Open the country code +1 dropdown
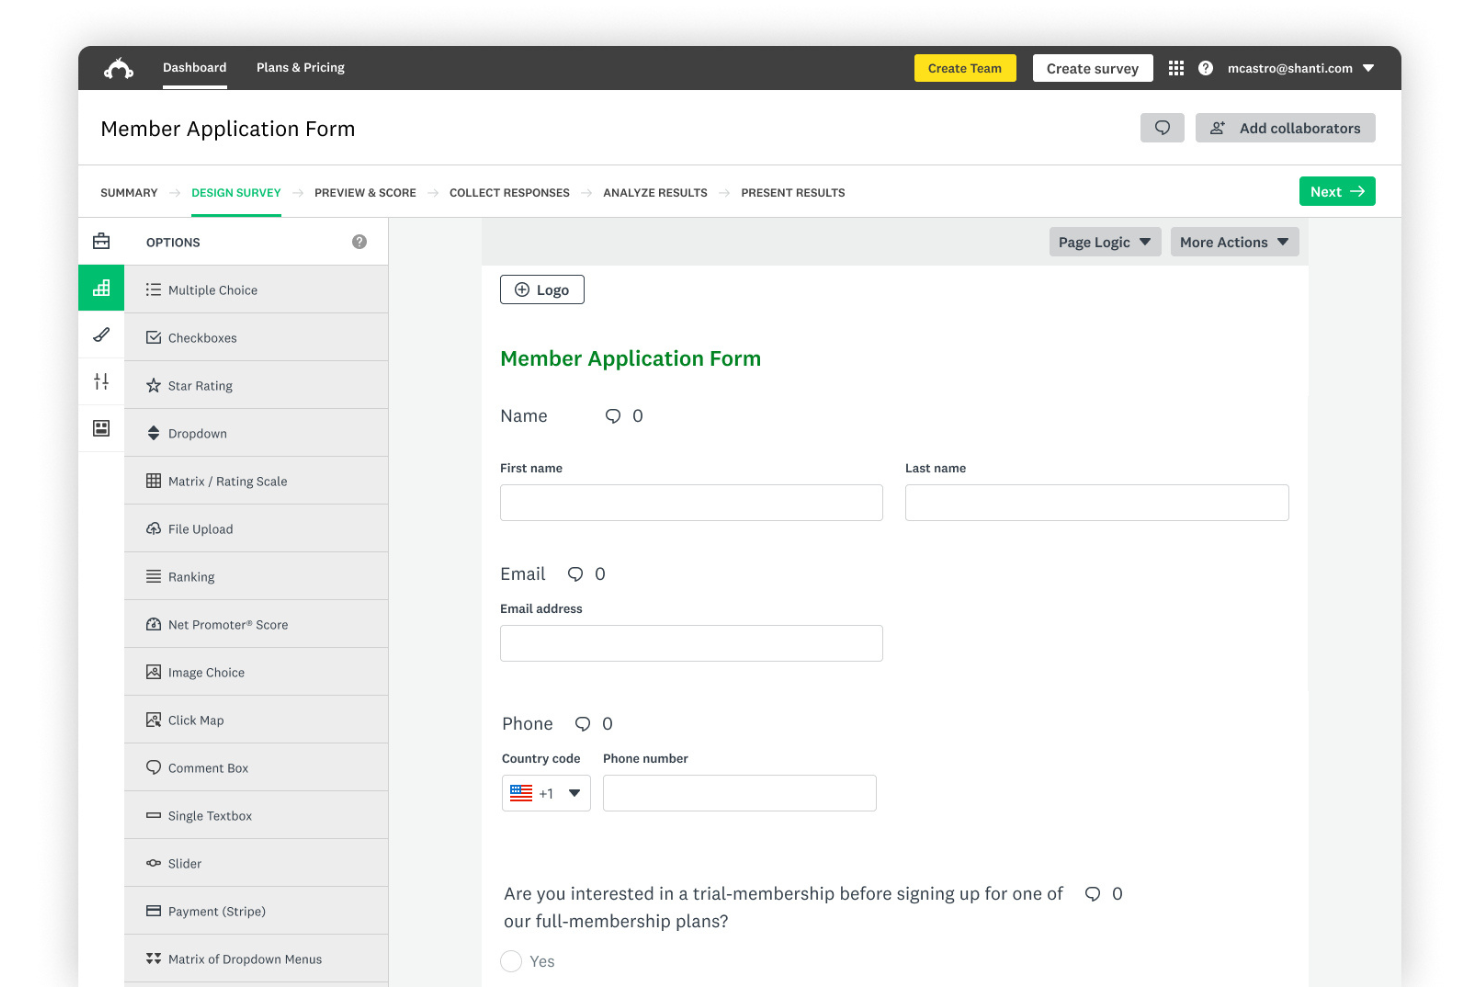 click(x=546, y=793)
